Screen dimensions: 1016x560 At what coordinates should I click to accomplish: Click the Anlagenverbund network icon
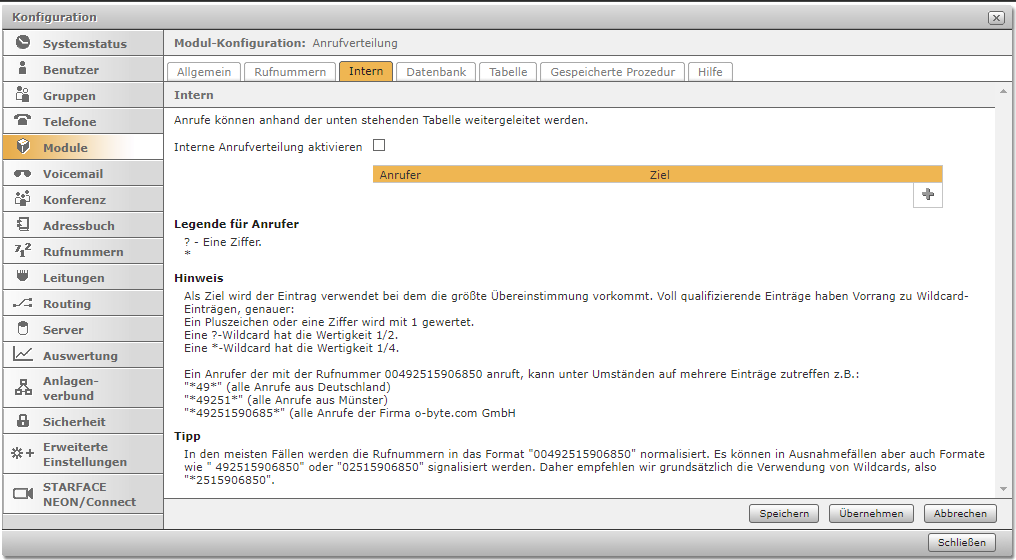point(23,388)
